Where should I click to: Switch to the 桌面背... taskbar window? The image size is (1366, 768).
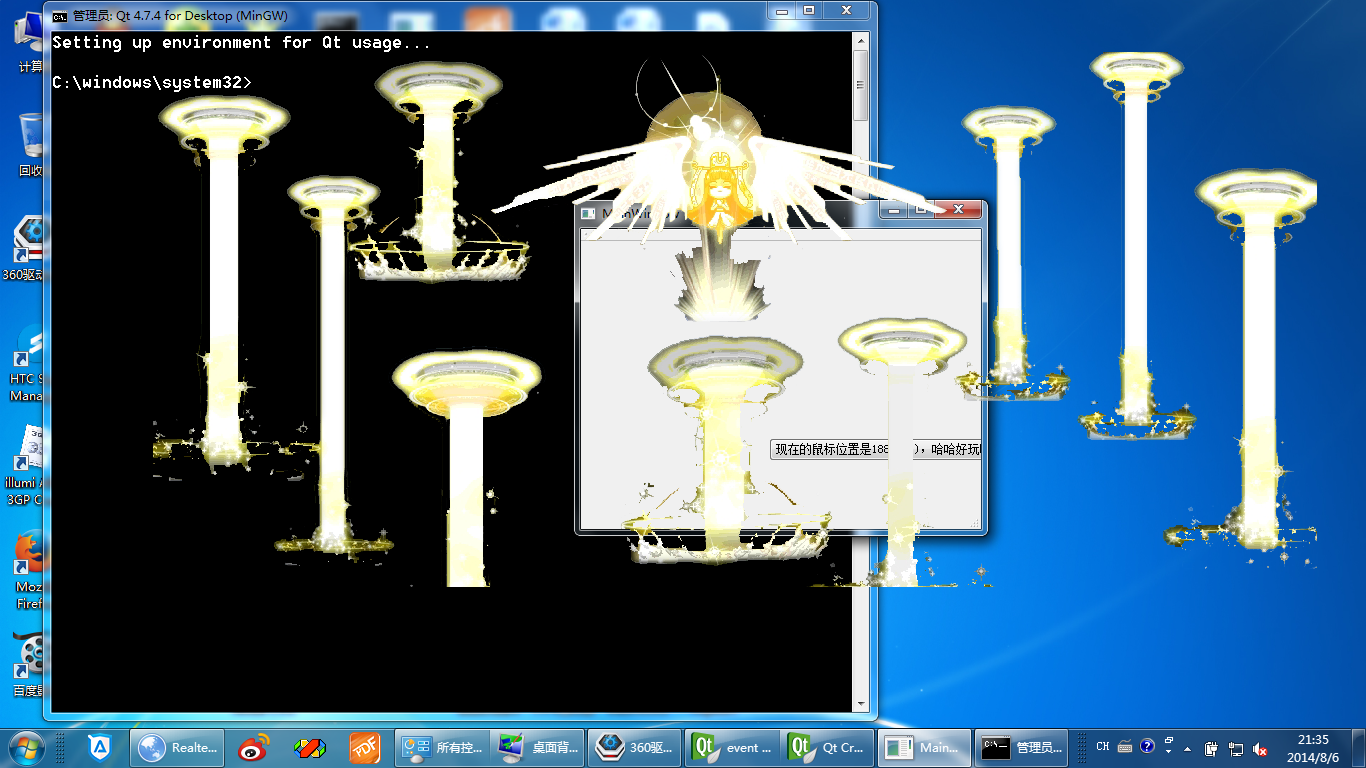[x=538, y=747]
